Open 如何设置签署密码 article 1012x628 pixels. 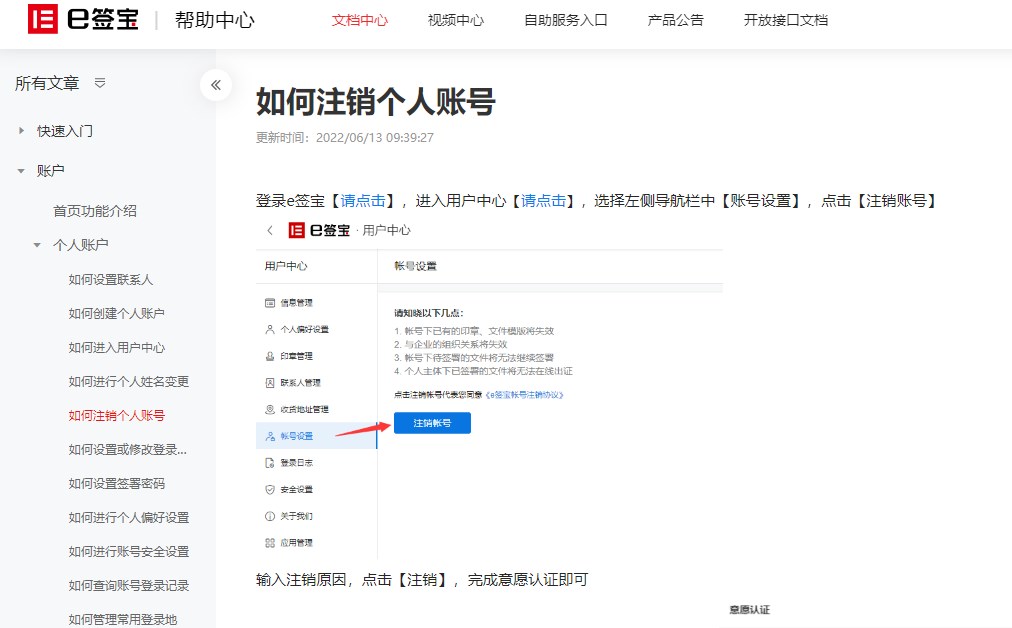pos(116,483)
